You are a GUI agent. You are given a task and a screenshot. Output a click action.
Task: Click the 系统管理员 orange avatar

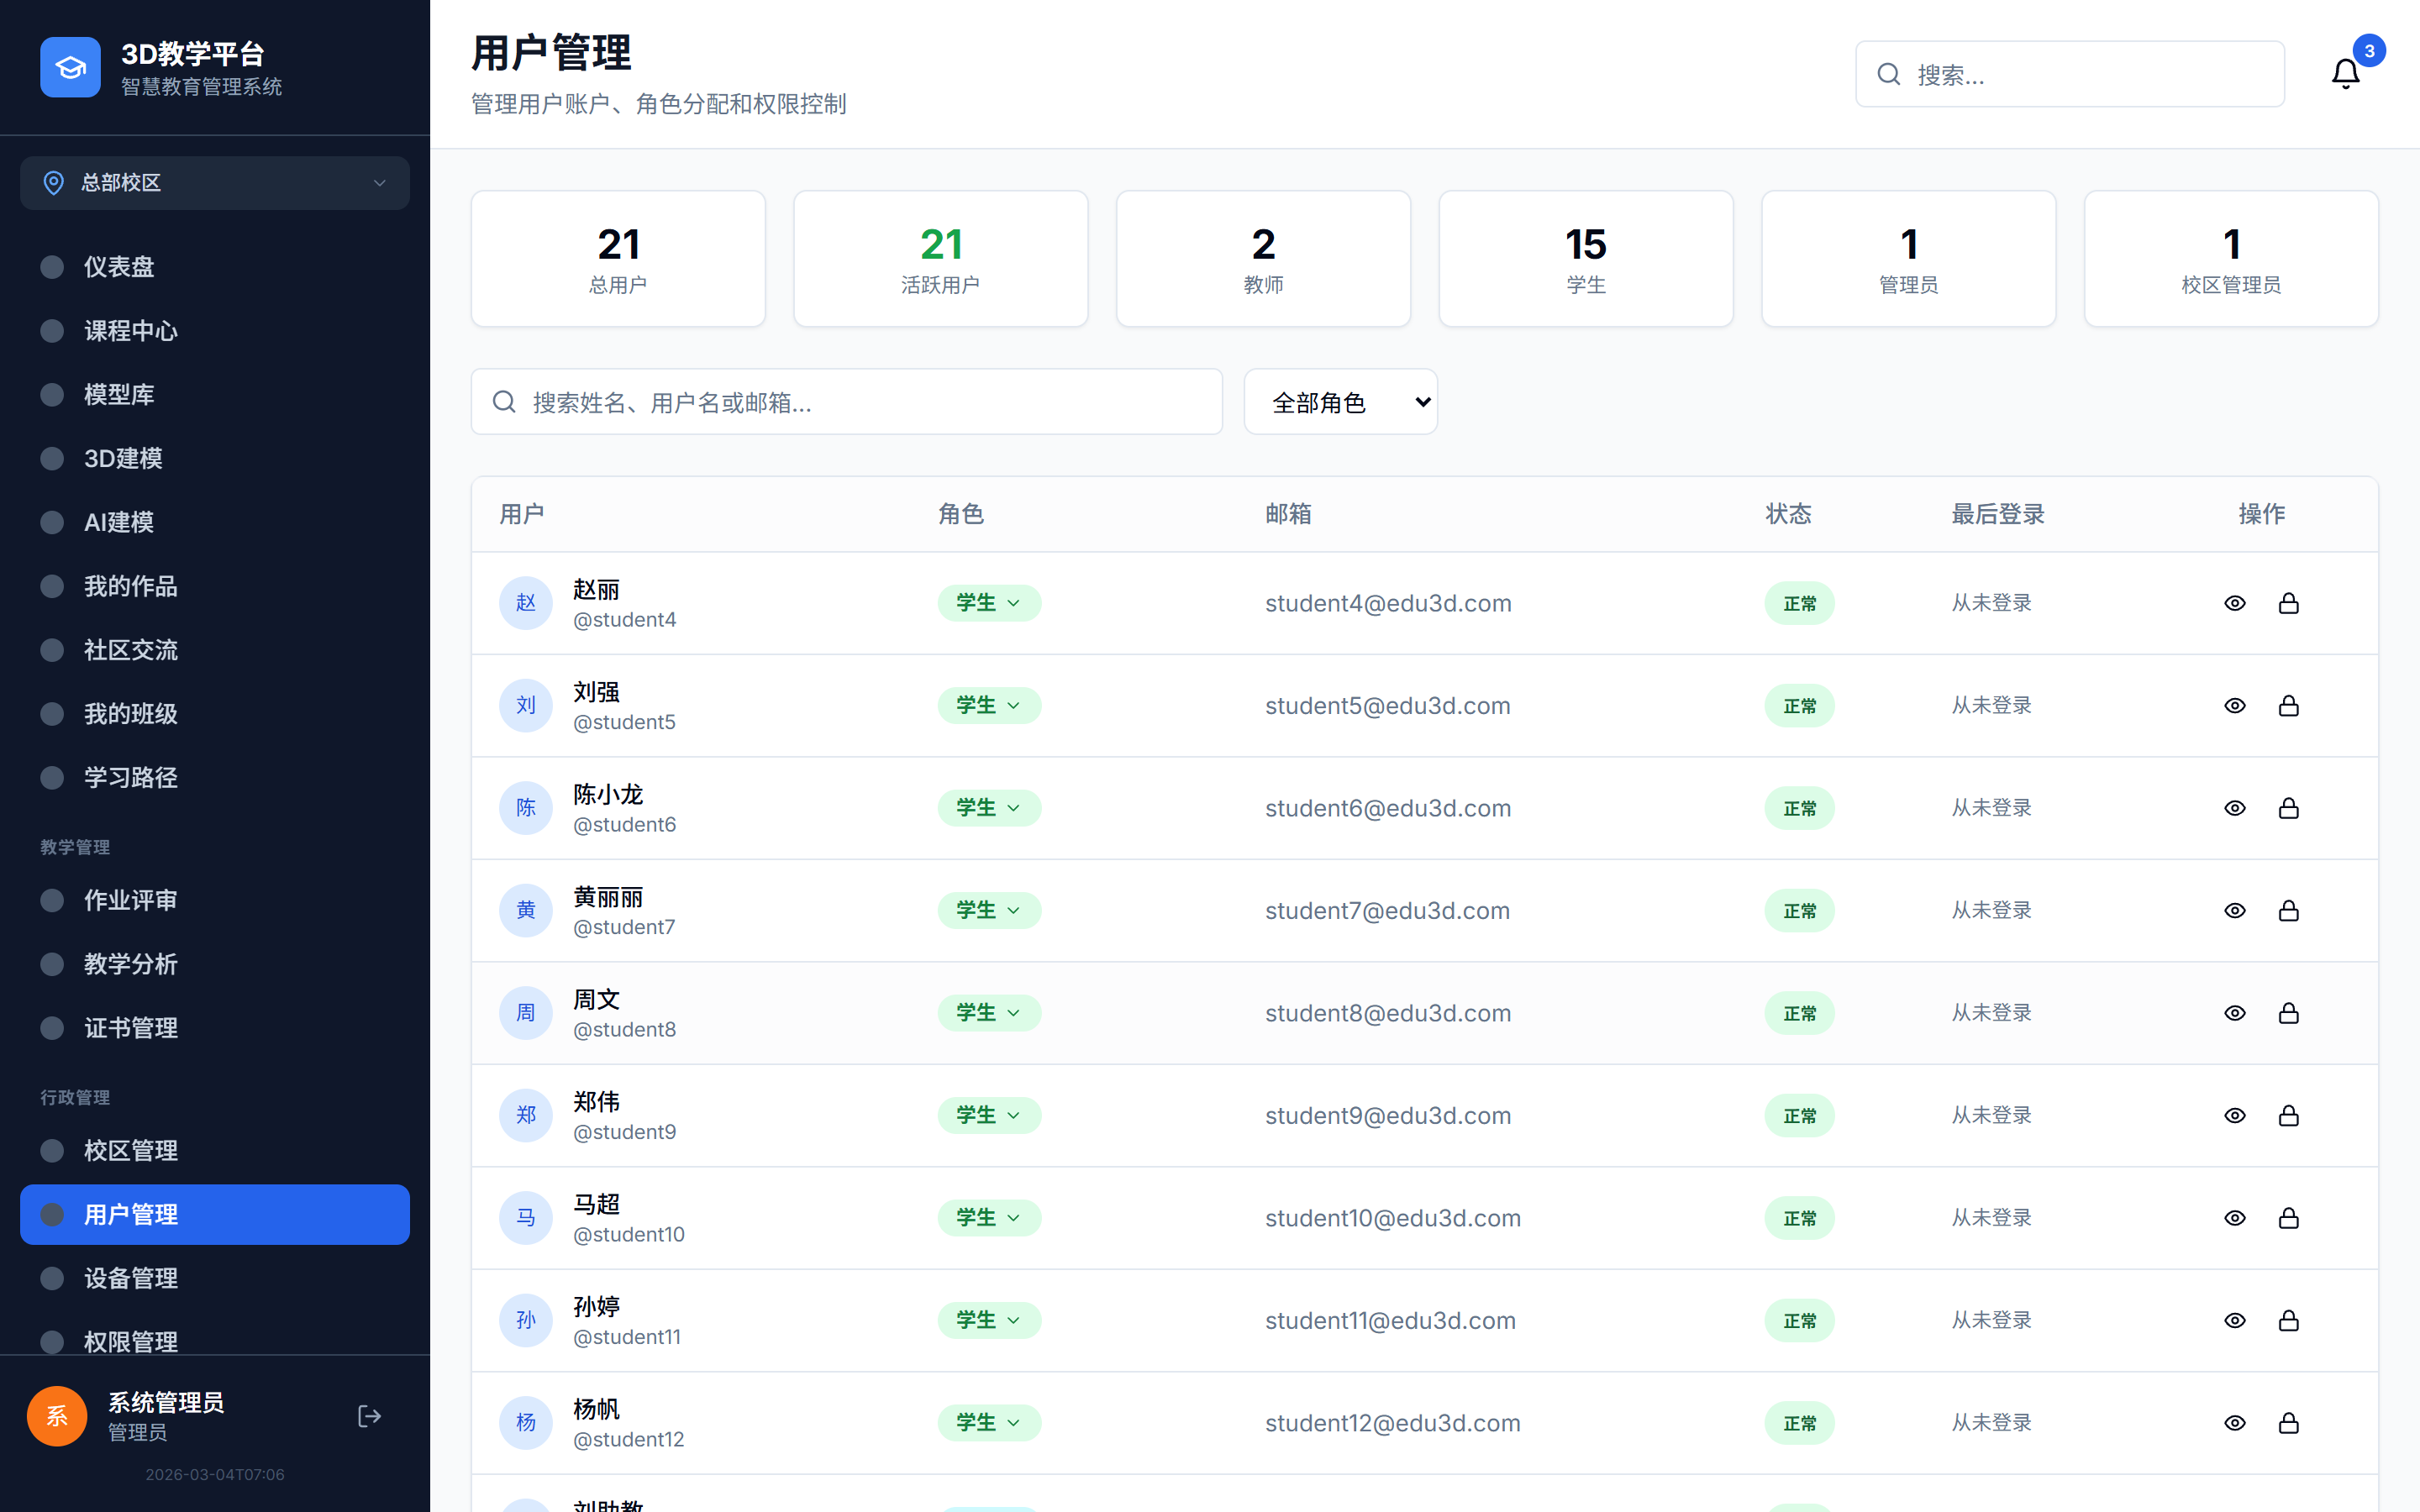[x=56, y=1415]
